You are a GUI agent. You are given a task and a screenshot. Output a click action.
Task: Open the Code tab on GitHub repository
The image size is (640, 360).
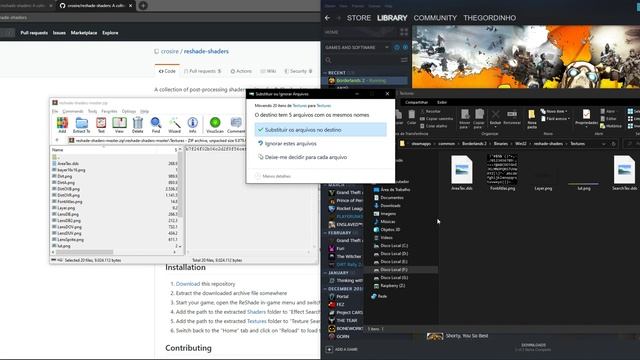click(167, 71)
